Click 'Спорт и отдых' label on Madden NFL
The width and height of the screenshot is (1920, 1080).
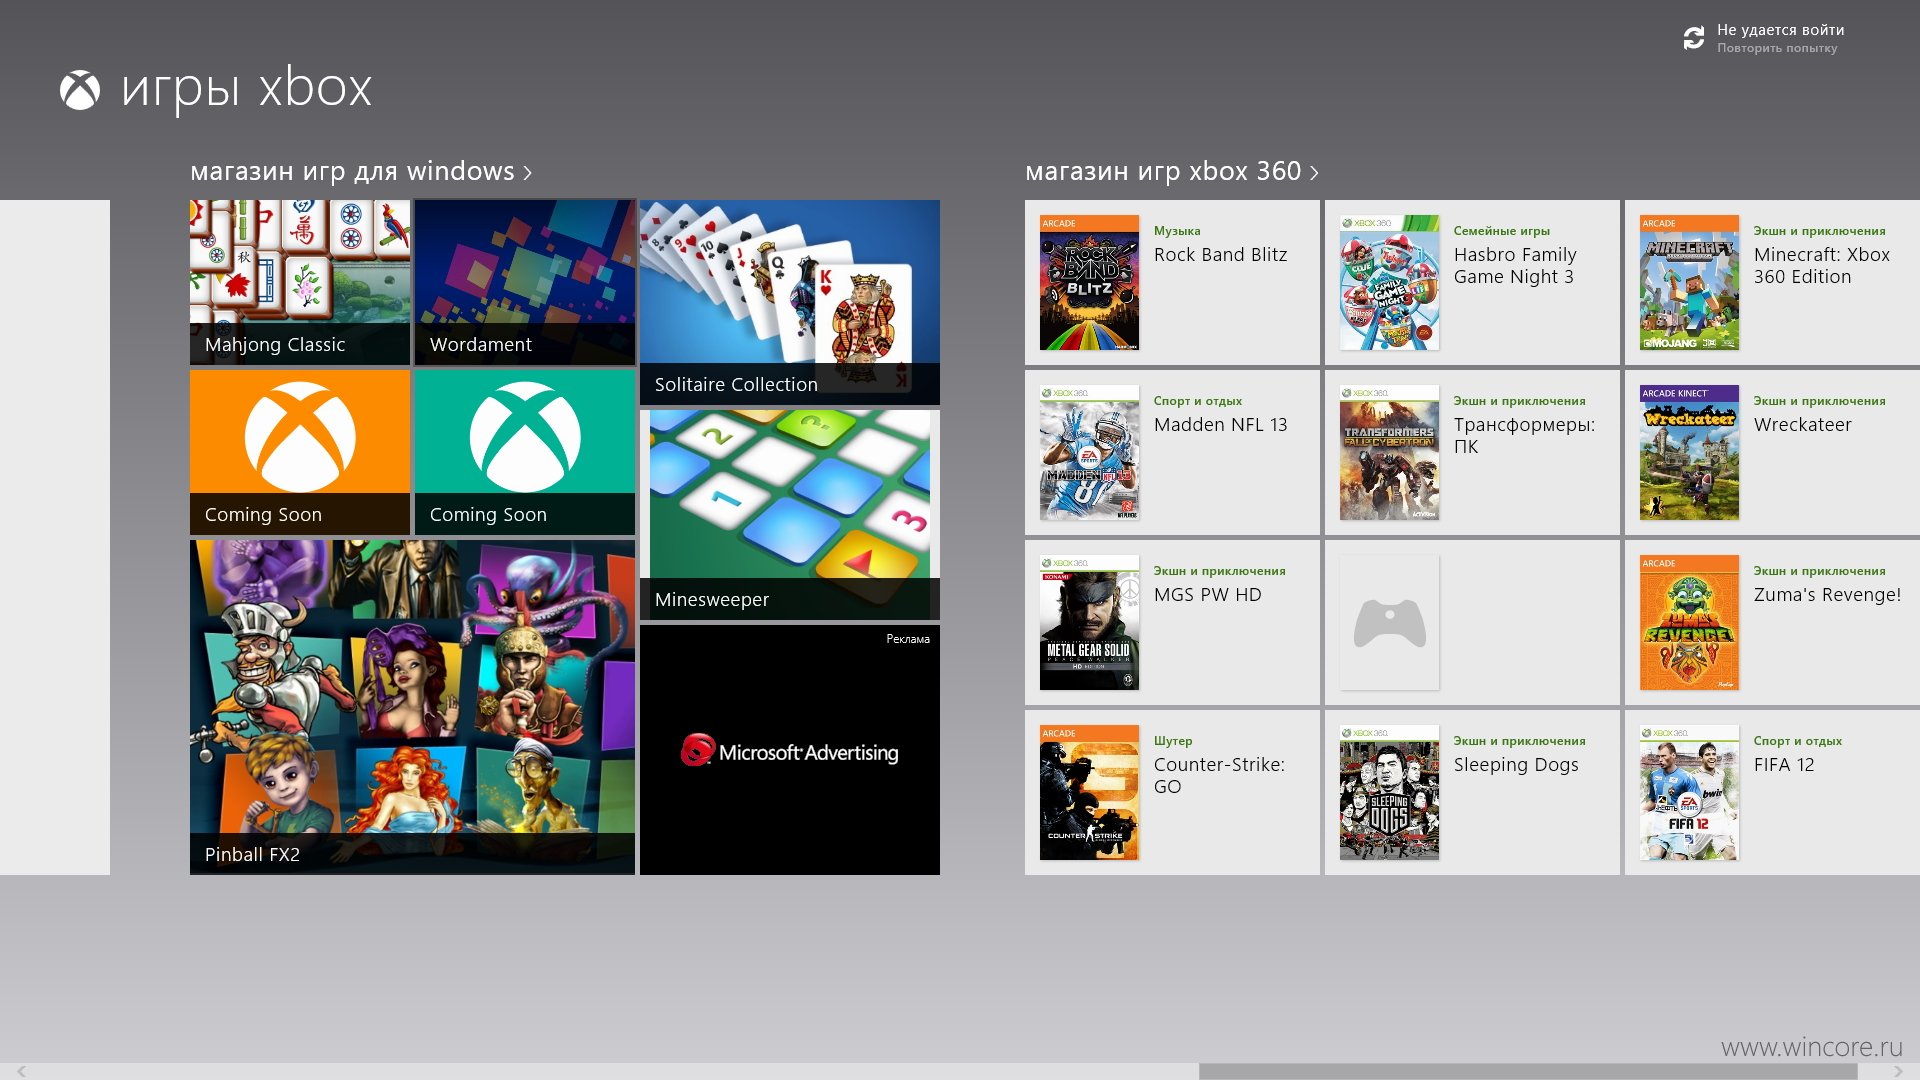tap(1197, 401)
